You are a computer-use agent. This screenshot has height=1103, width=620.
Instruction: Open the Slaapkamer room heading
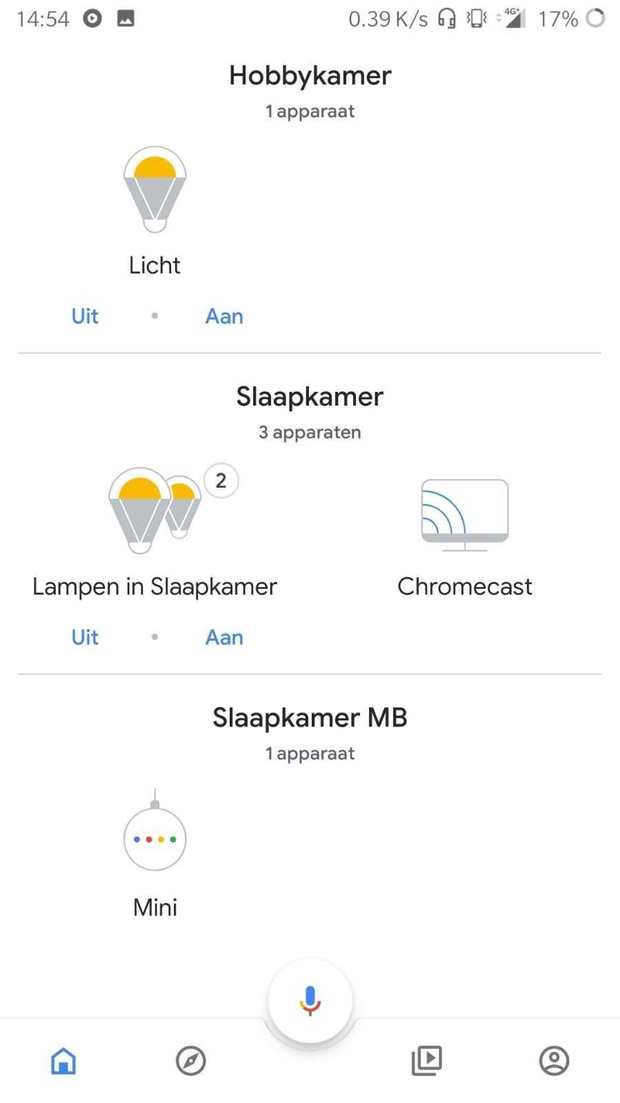(x=310, y=397)
